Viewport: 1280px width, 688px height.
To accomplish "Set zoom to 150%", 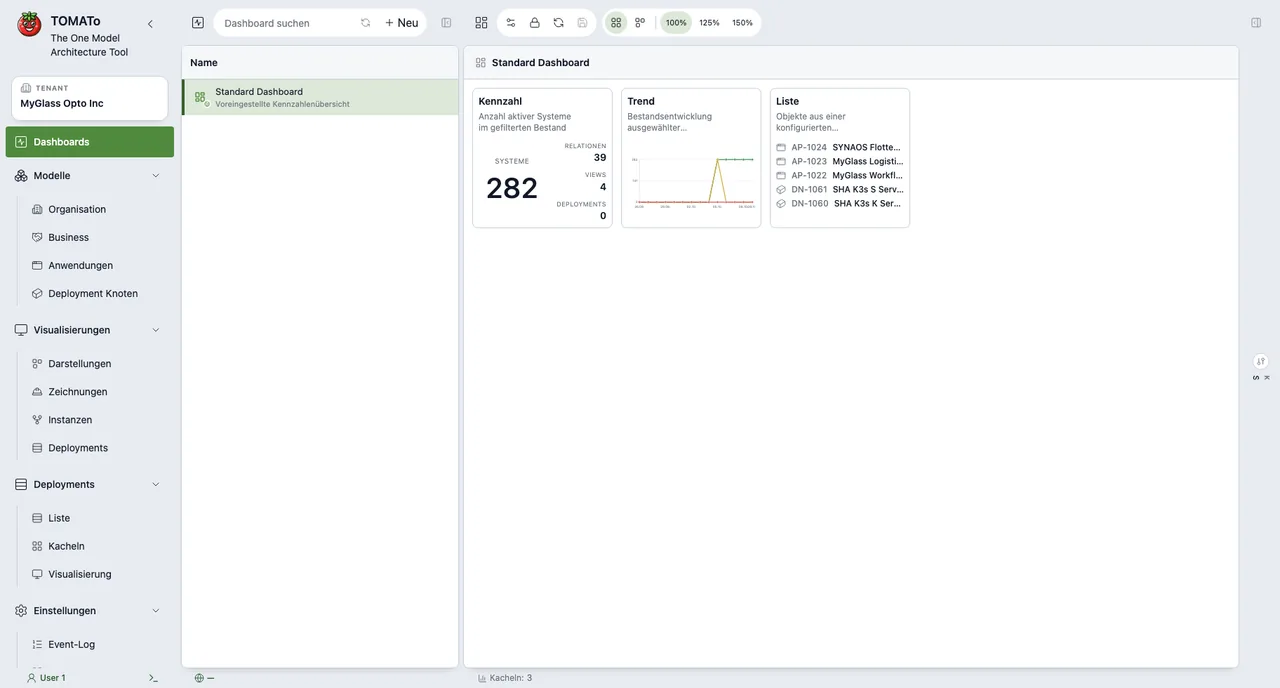I will 742,22.
